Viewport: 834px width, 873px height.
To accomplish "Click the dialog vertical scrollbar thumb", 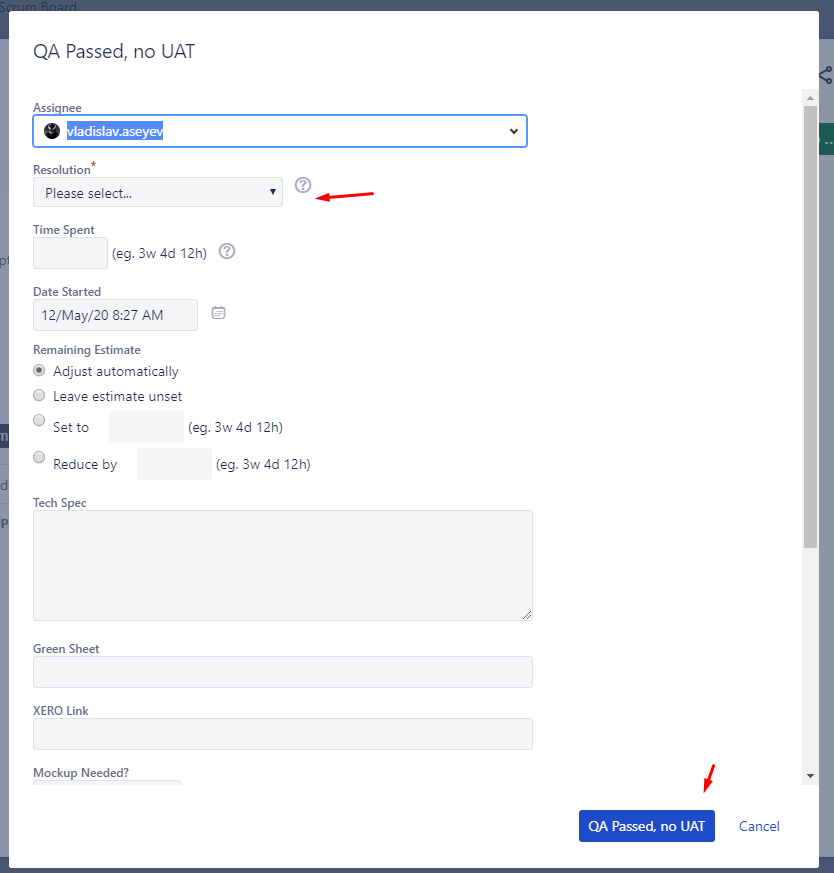I will coord(810,327).
